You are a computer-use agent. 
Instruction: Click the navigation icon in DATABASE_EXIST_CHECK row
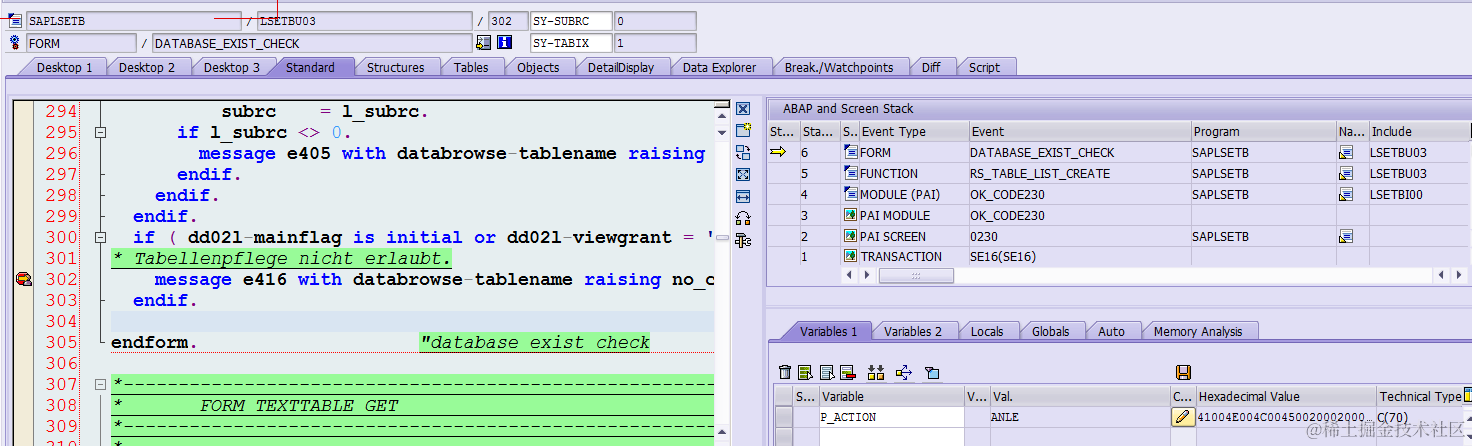click(1346, 153)
